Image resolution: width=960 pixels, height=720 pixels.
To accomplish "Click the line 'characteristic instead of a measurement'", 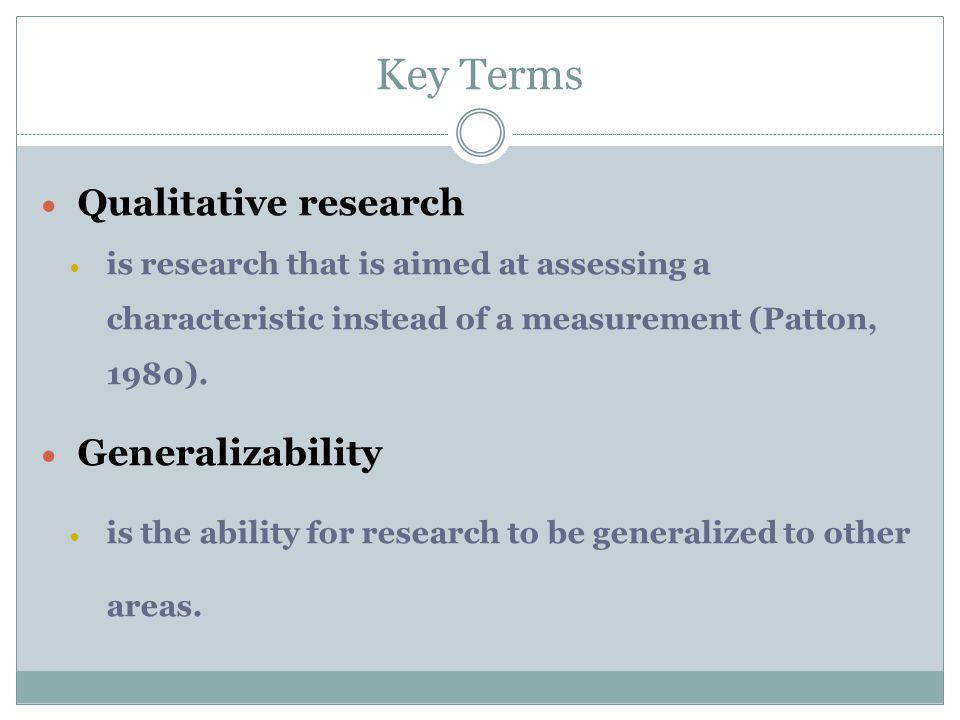I will pos(424,319).
